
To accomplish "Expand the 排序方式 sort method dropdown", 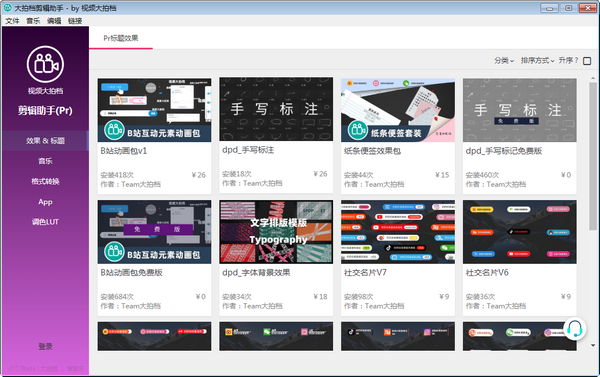I will [x=537, y=60].
